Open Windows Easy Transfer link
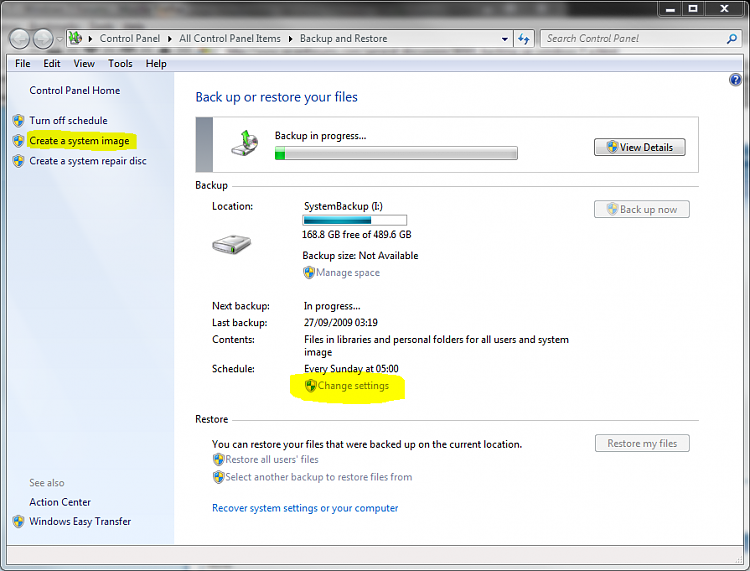 click(80, 521)
